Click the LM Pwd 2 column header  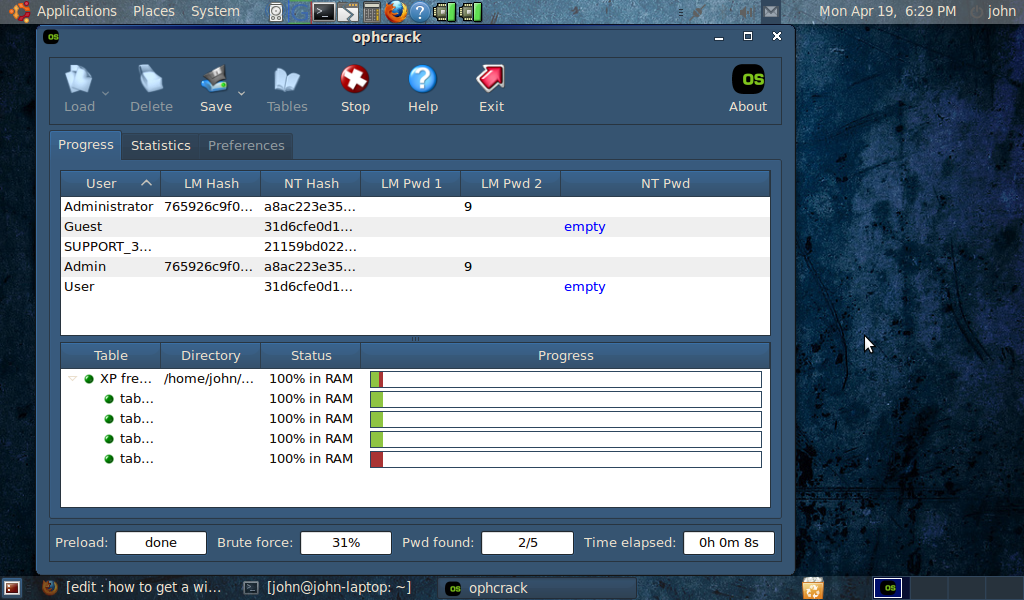(x=511, y=183)
